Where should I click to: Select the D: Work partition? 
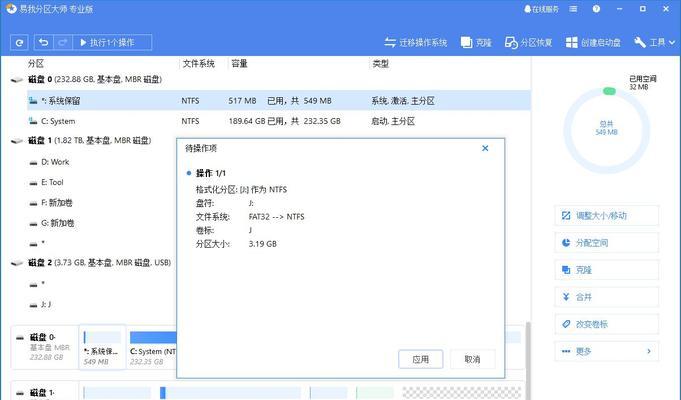(x=55, y=162)
